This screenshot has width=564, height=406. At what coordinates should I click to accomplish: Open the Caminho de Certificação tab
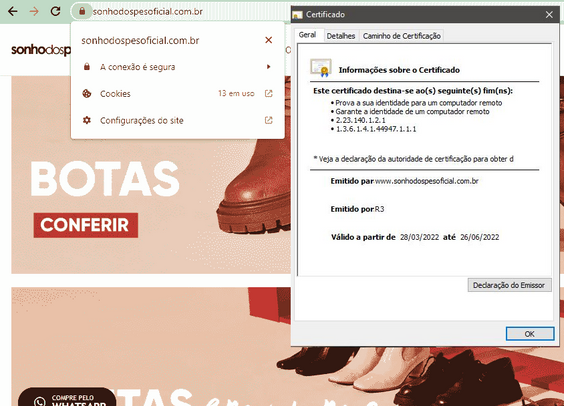click(401, 36)
